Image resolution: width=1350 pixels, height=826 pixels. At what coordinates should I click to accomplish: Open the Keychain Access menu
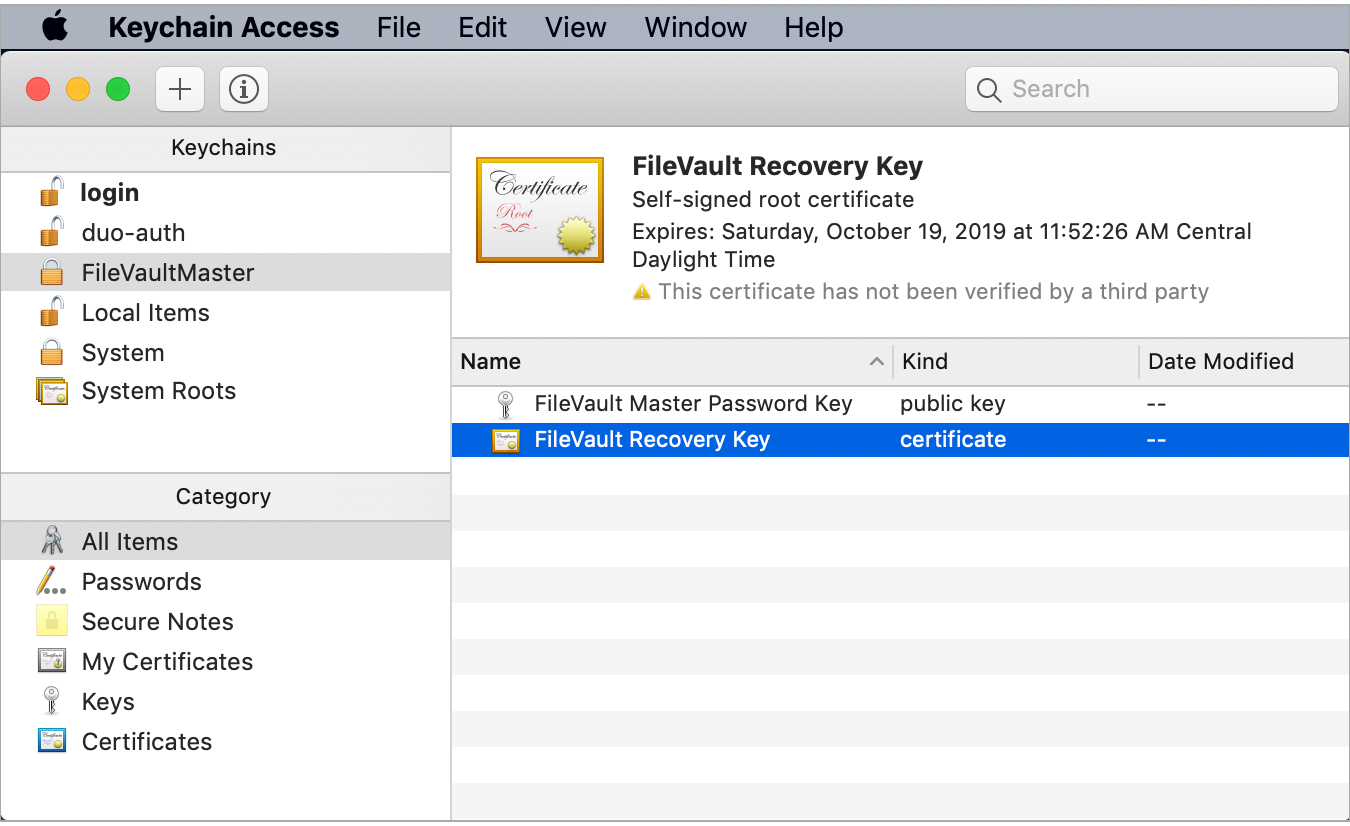pos(222,27)
